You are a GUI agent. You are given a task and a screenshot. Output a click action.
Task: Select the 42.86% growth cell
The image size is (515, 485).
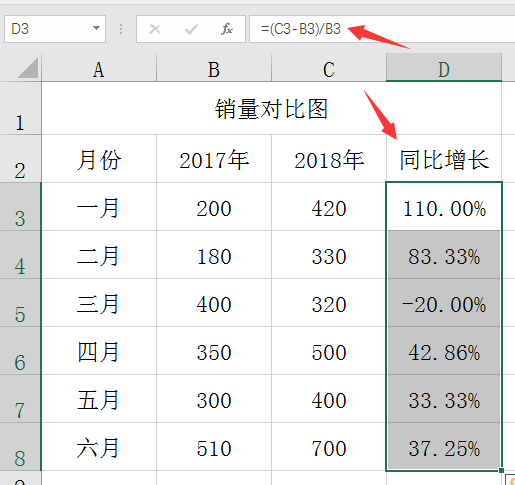point(444,350)
